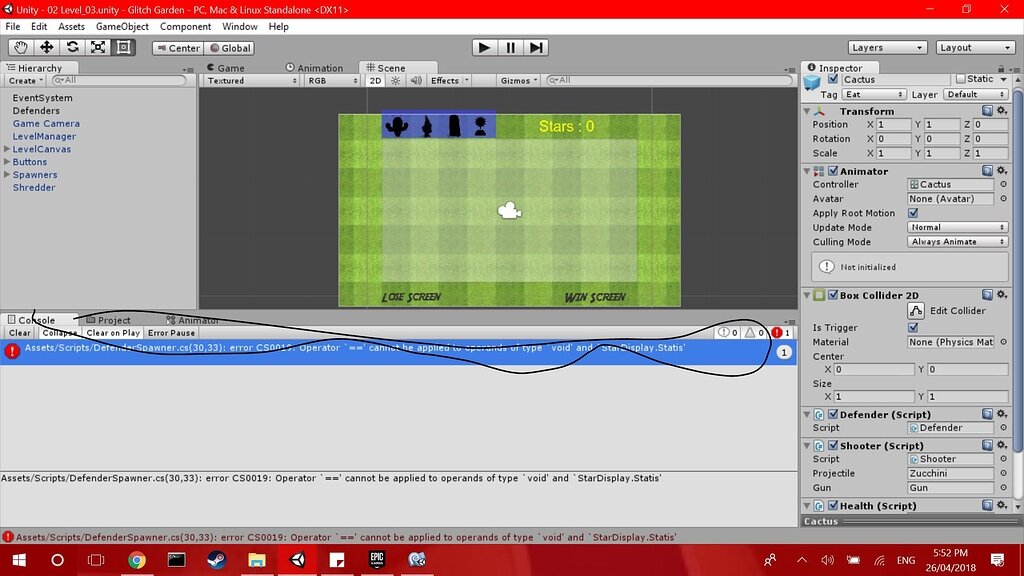1024x576 pixels.
Task: Open the Gizmos dropdown
Action: (x=519, y=80)
